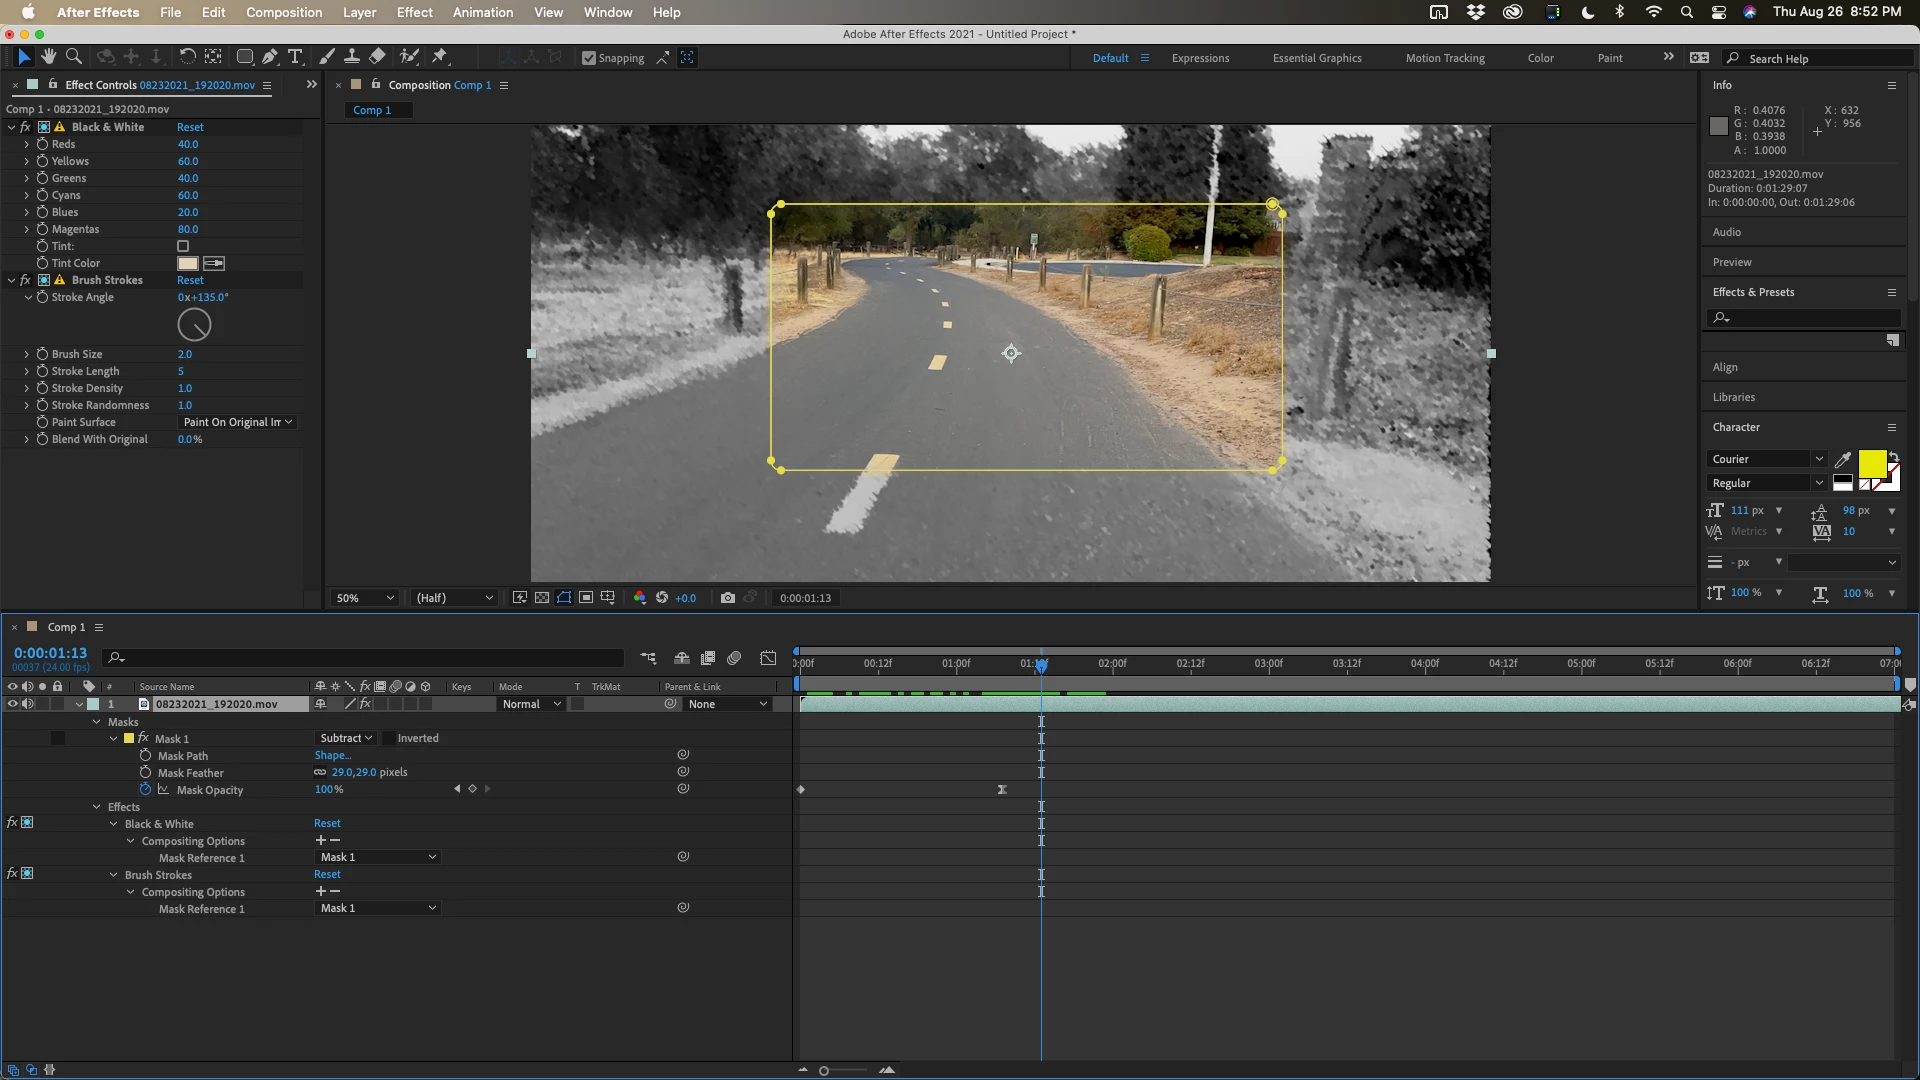
Task: Select the Pen tool
Action: pyautogui.click(x=269, y=57)
